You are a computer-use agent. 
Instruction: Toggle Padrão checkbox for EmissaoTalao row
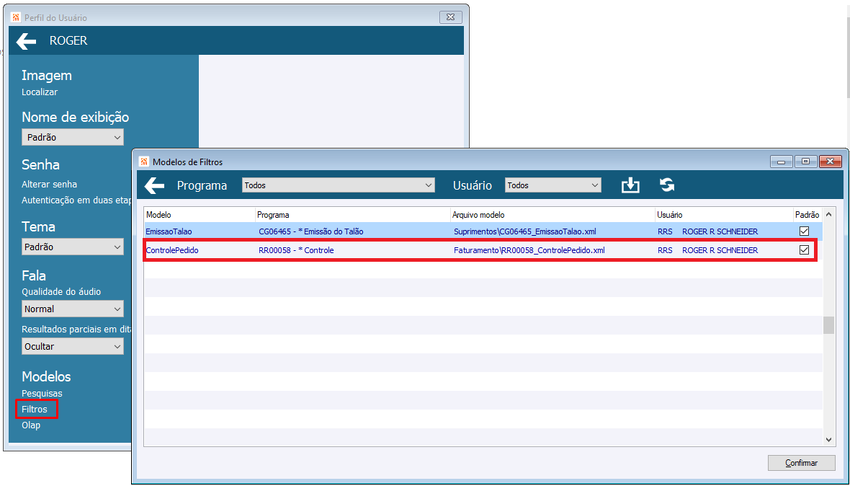click(804, 231)
